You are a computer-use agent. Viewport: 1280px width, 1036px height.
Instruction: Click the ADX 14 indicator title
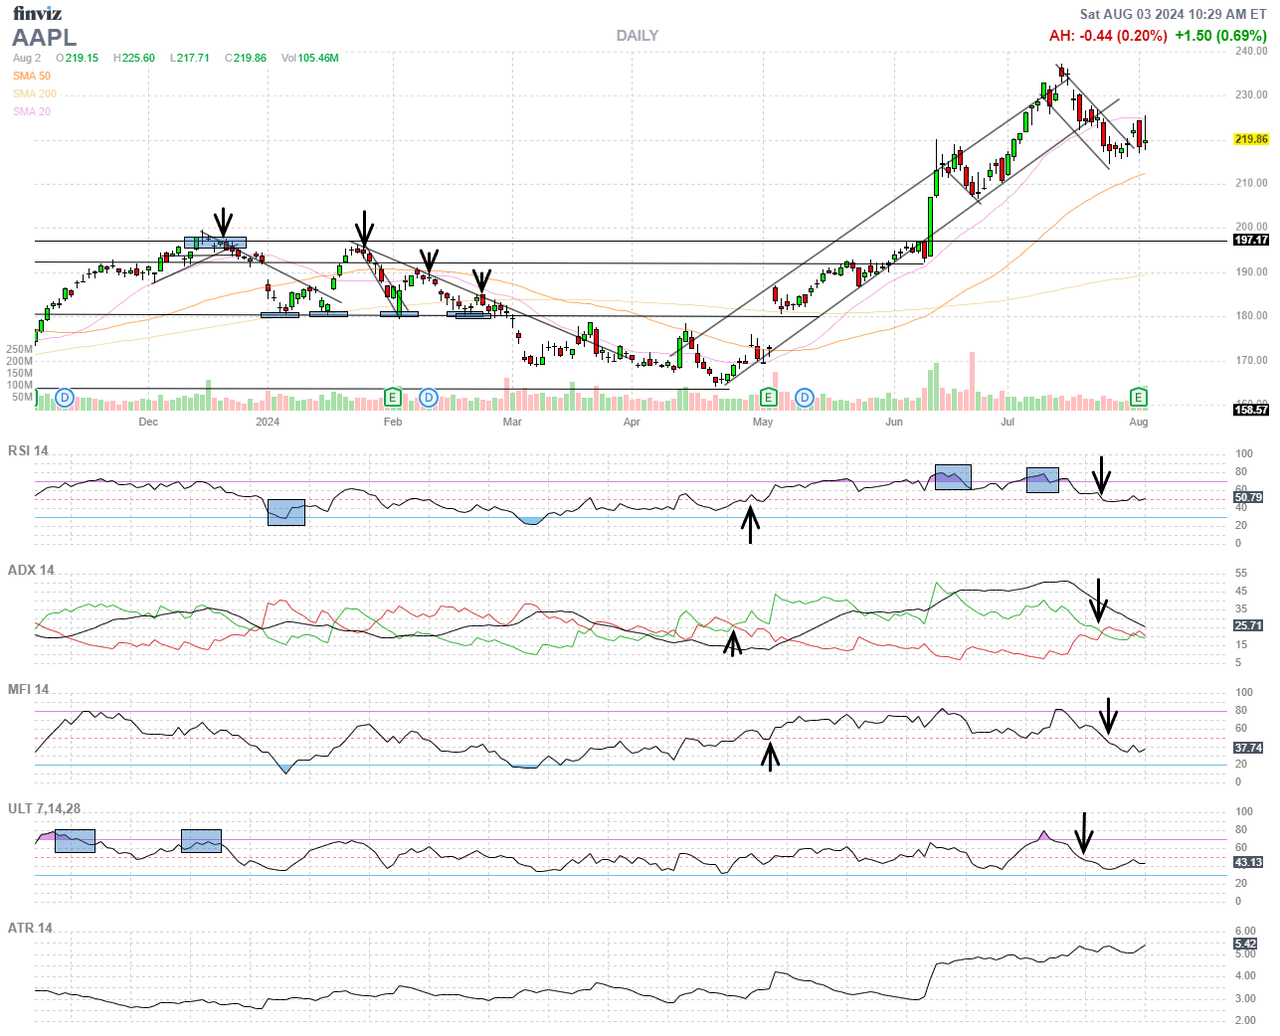pyautogui.click(x=31, y=570)
